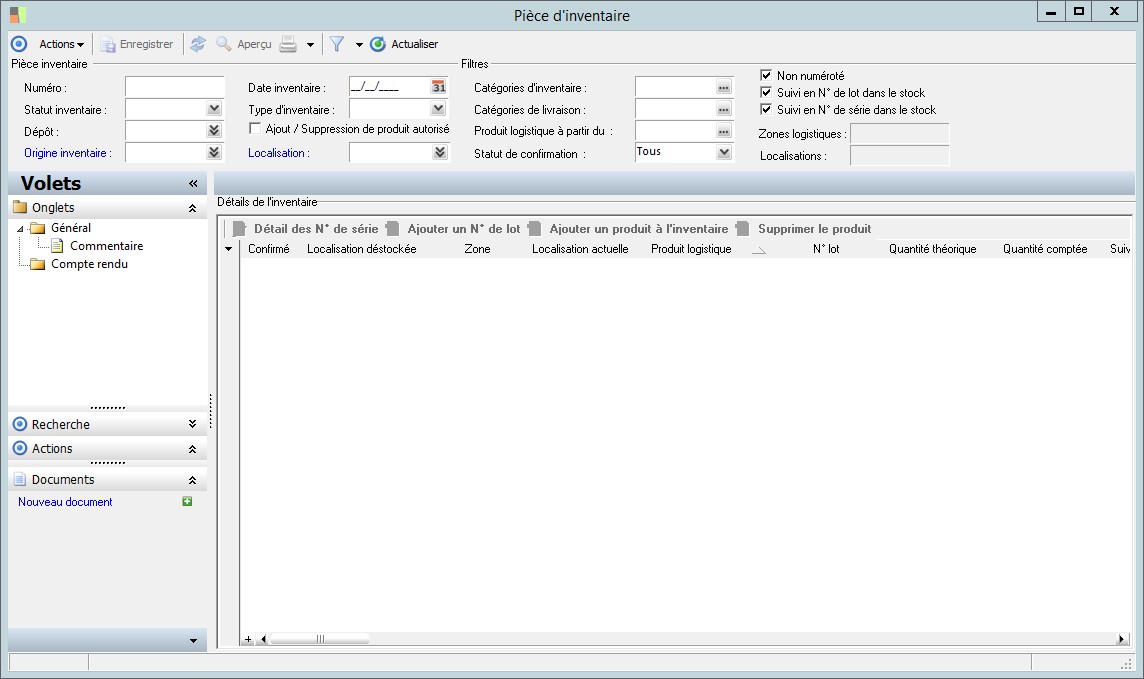Click the Enregistrer save button
This screenshot has height=679, width=1144.
(137, 44)
